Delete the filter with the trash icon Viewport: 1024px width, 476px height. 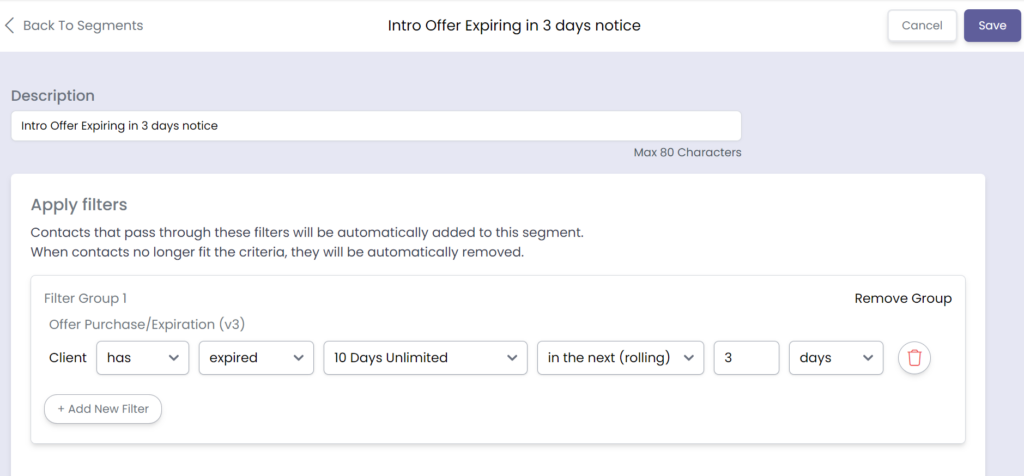click(x=914, y=358)
